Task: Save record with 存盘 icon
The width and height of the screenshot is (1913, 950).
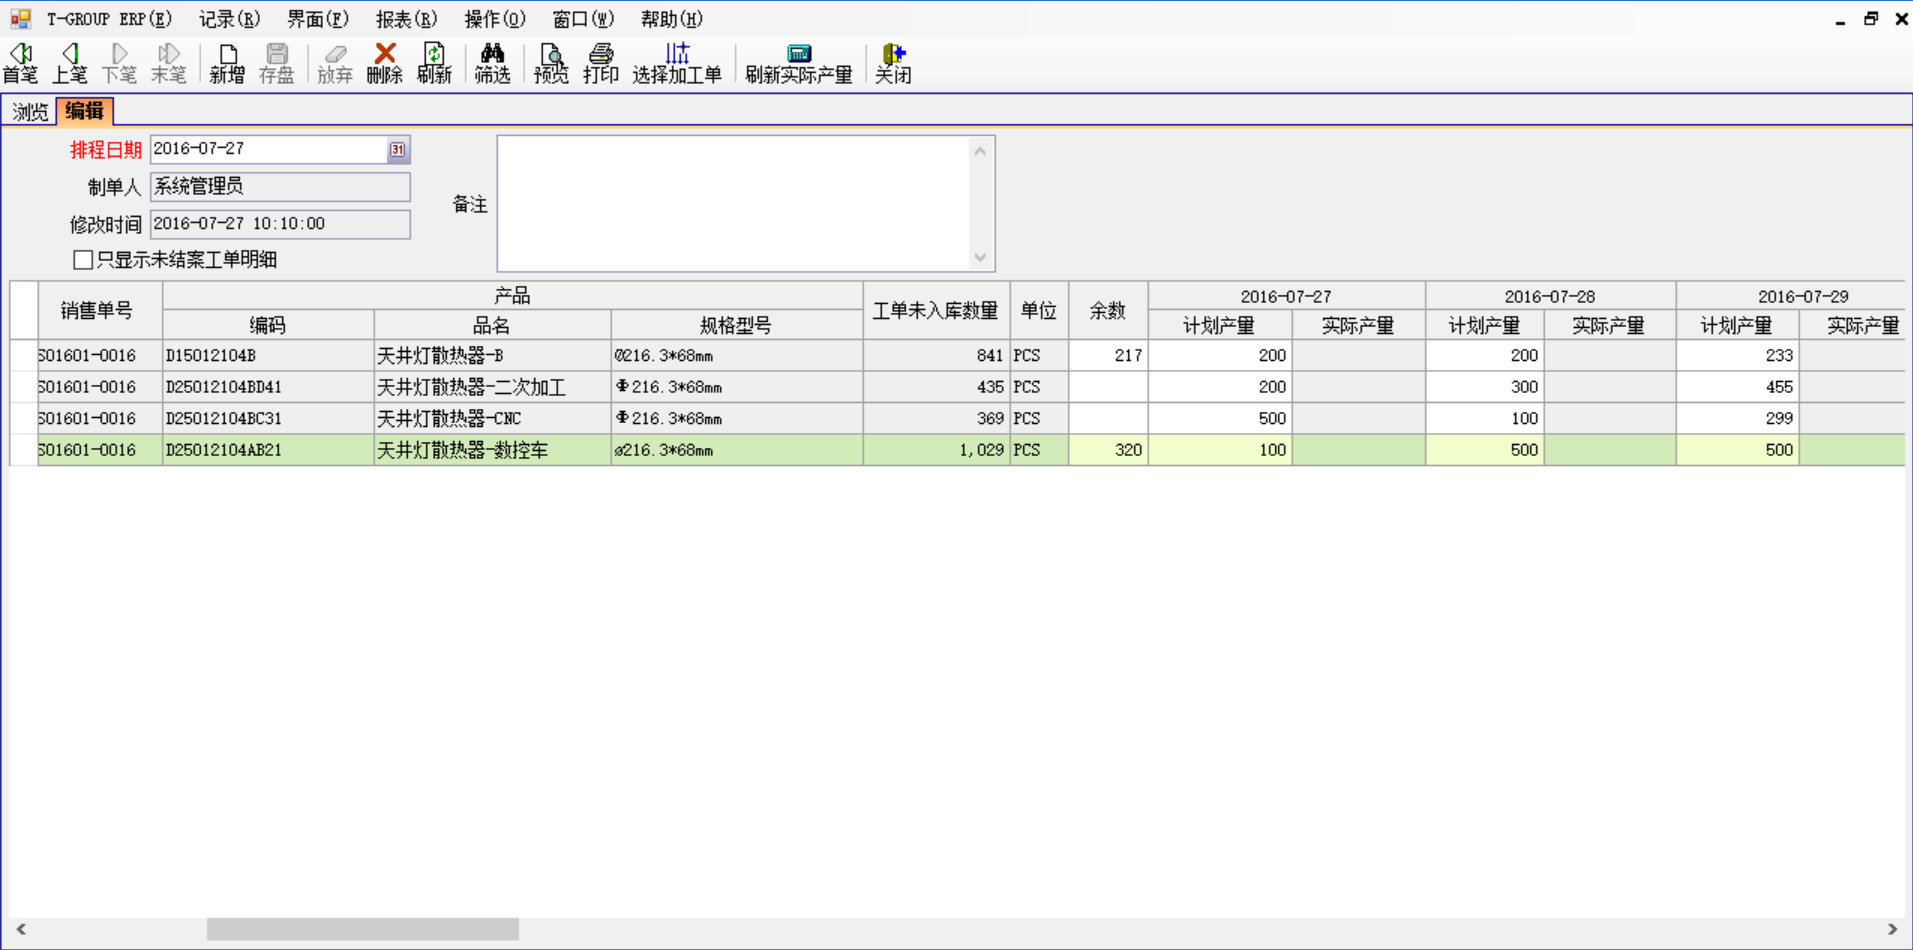Action: tap(277, 63)
